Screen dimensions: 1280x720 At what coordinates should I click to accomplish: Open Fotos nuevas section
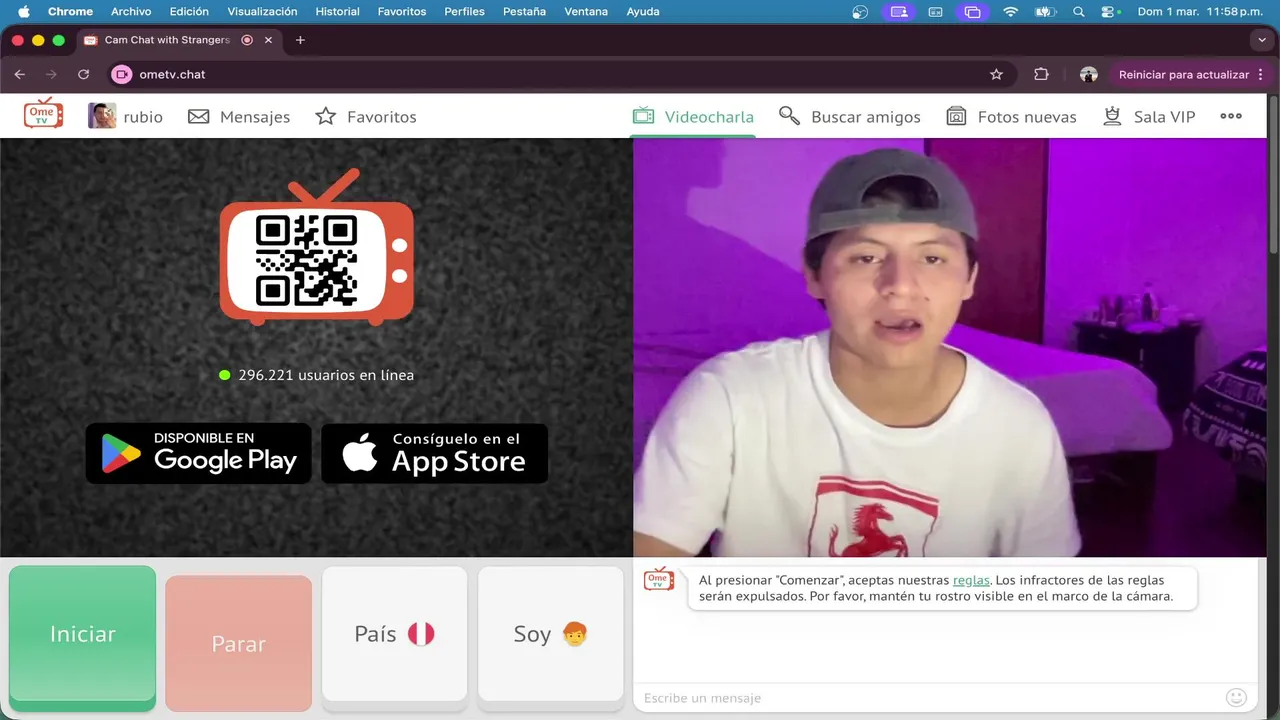click(1011, 117)
